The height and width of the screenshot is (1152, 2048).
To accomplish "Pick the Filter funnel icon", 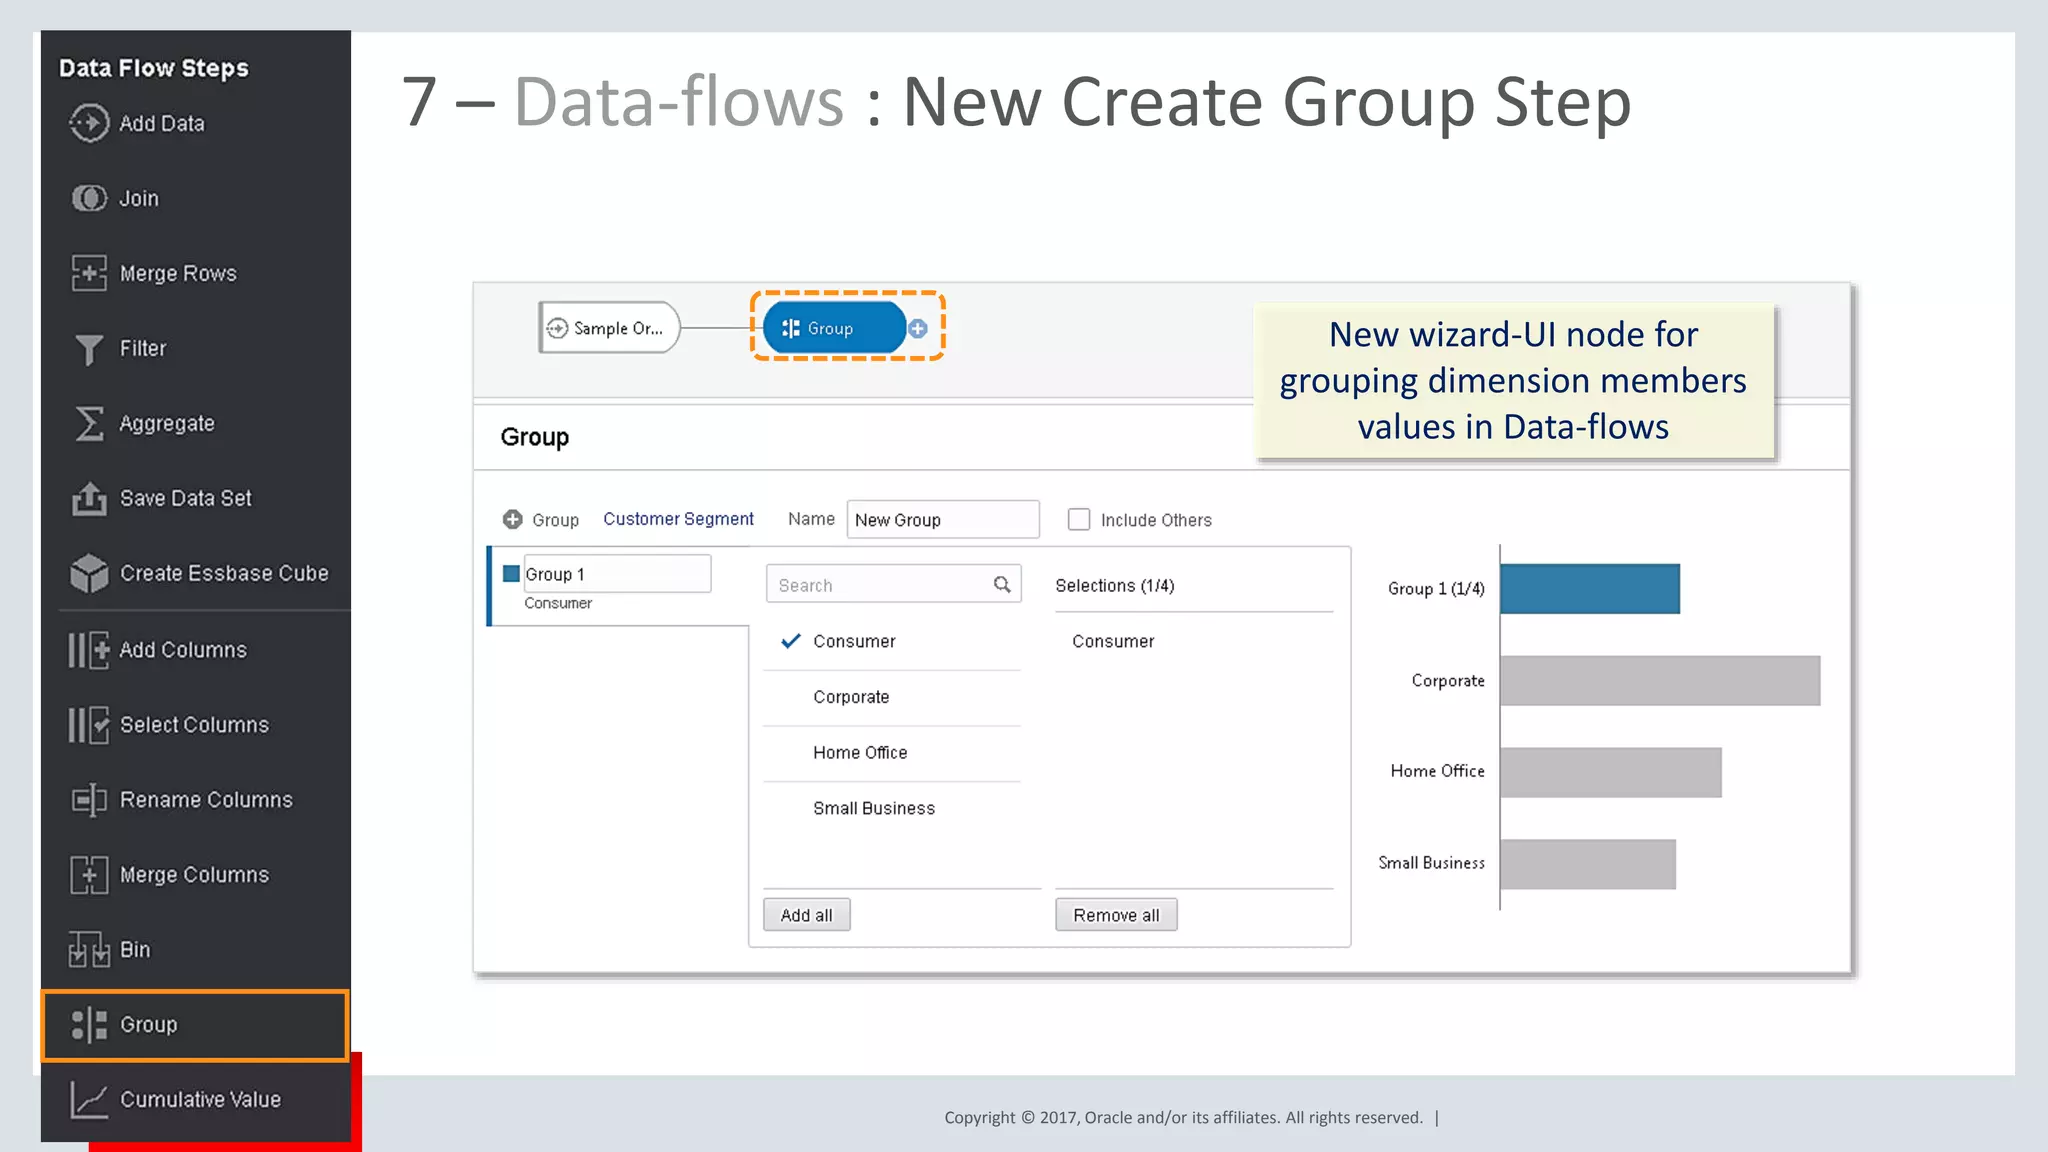I will click(89, 349).
